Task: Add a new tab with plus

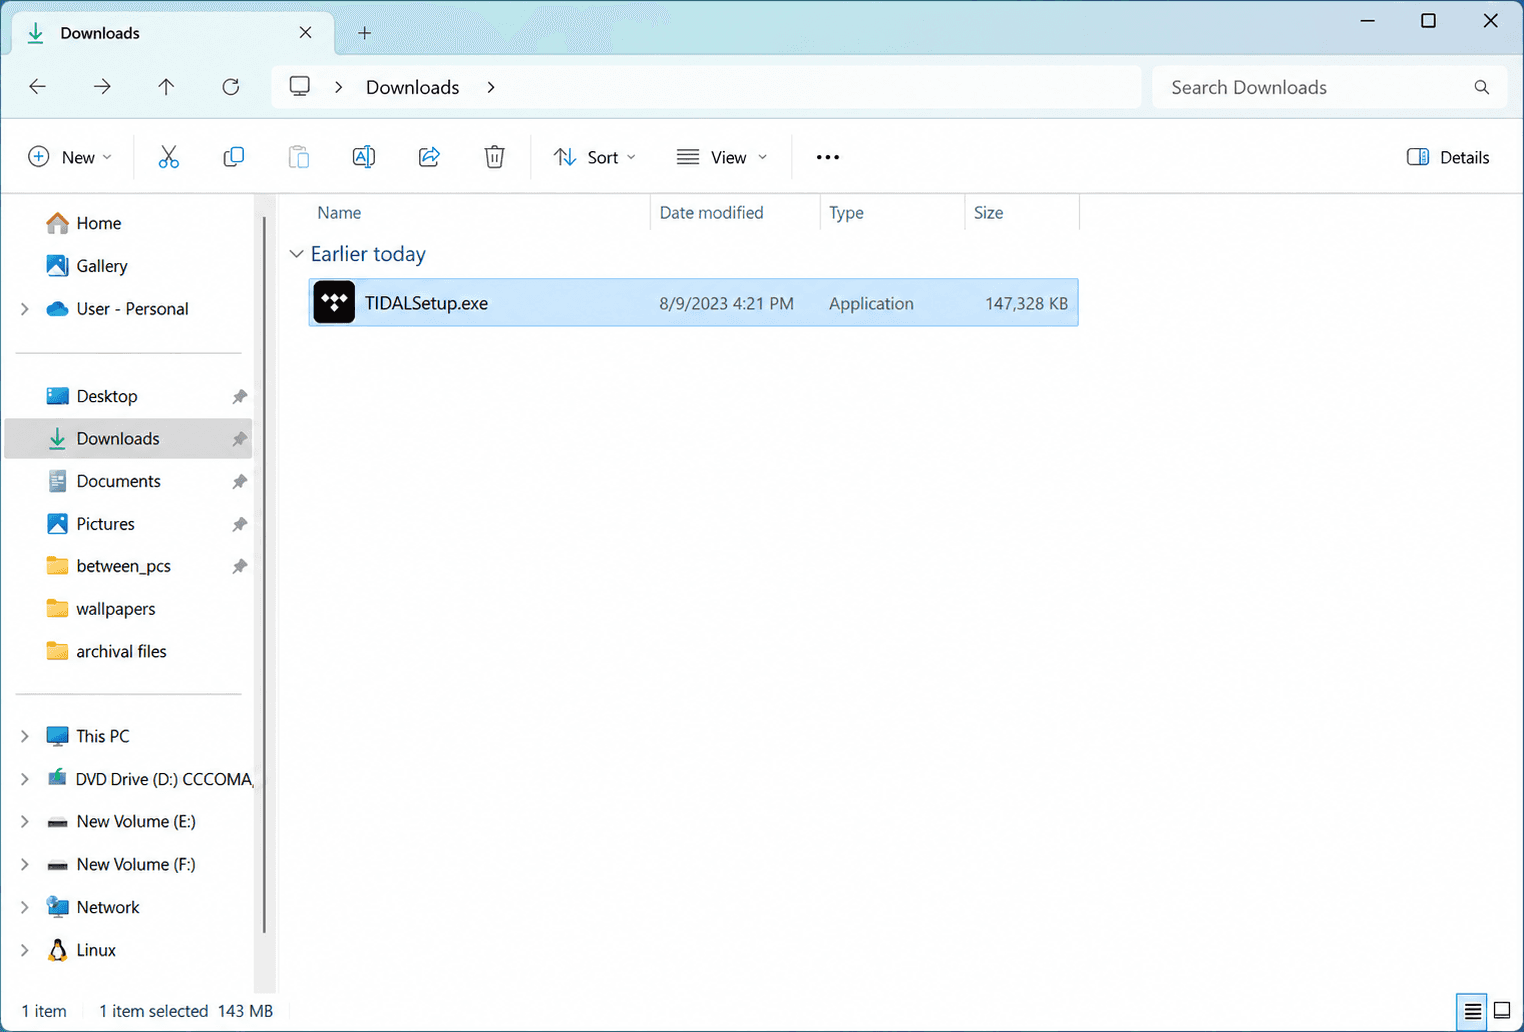Action: (365, 33)
